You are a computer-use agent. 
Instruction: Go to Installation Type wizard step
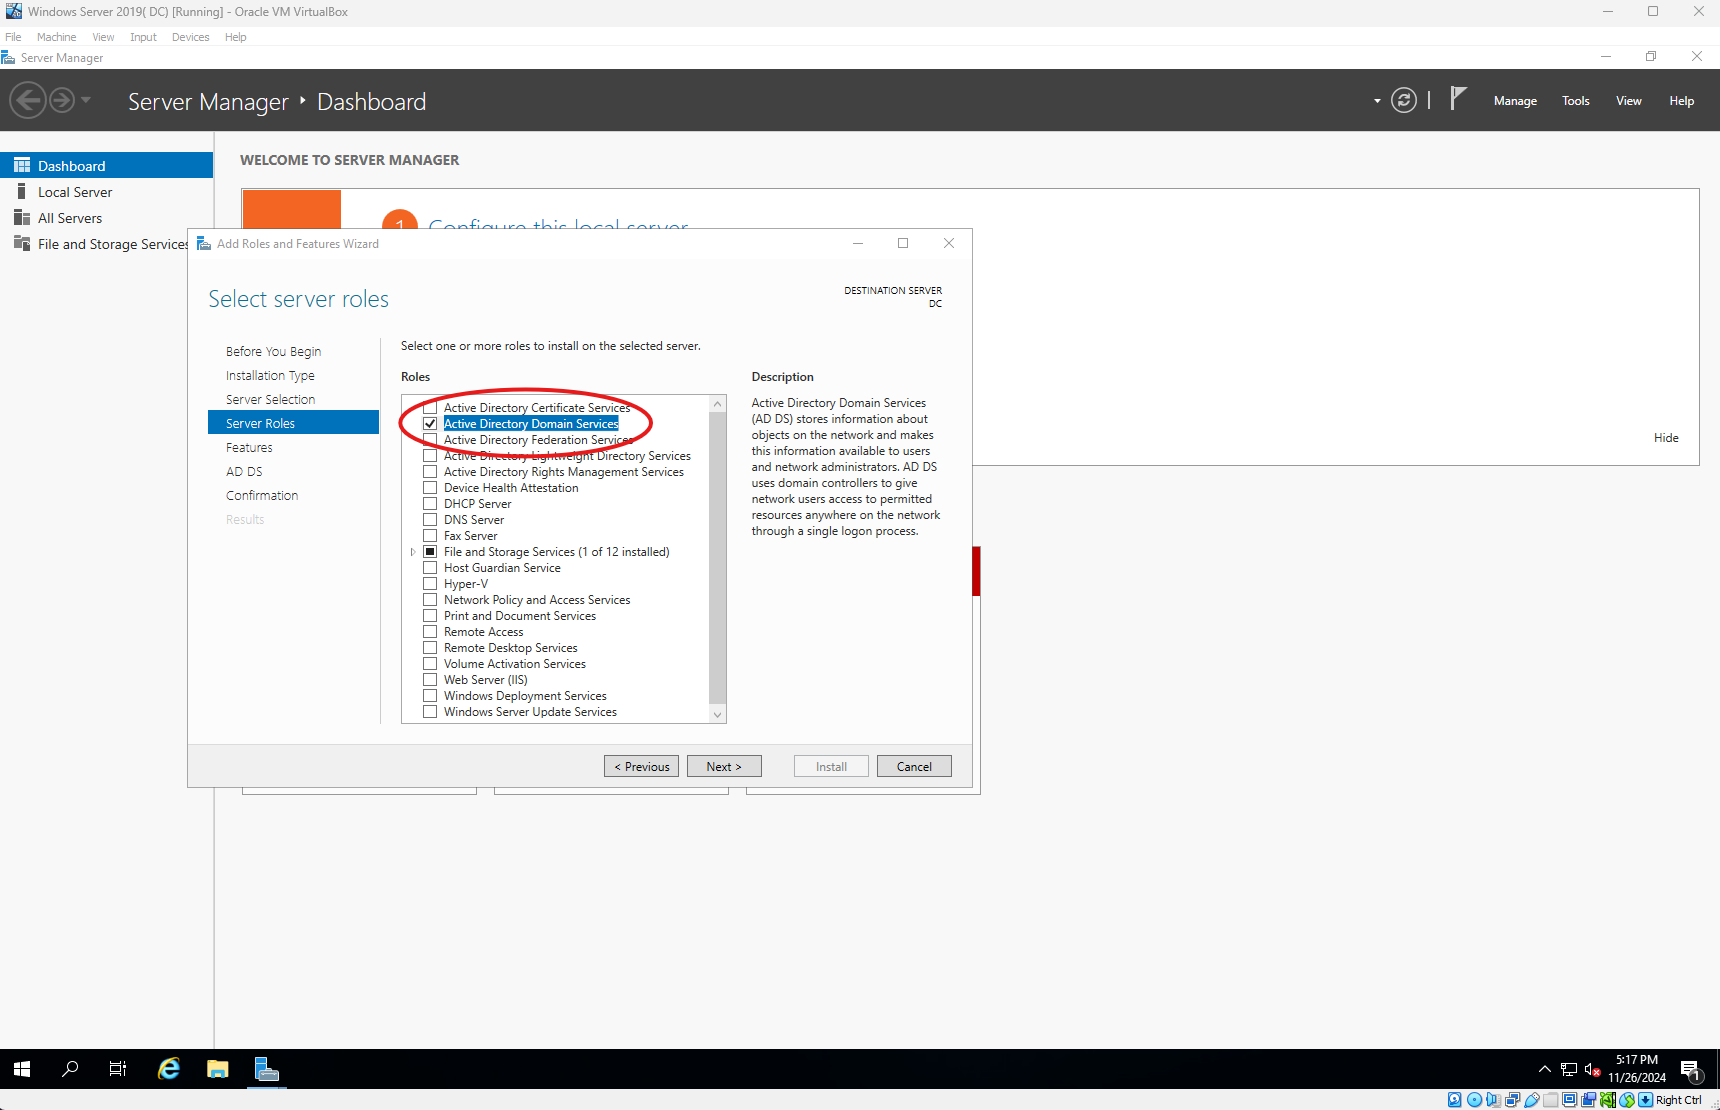click(270, 376)
